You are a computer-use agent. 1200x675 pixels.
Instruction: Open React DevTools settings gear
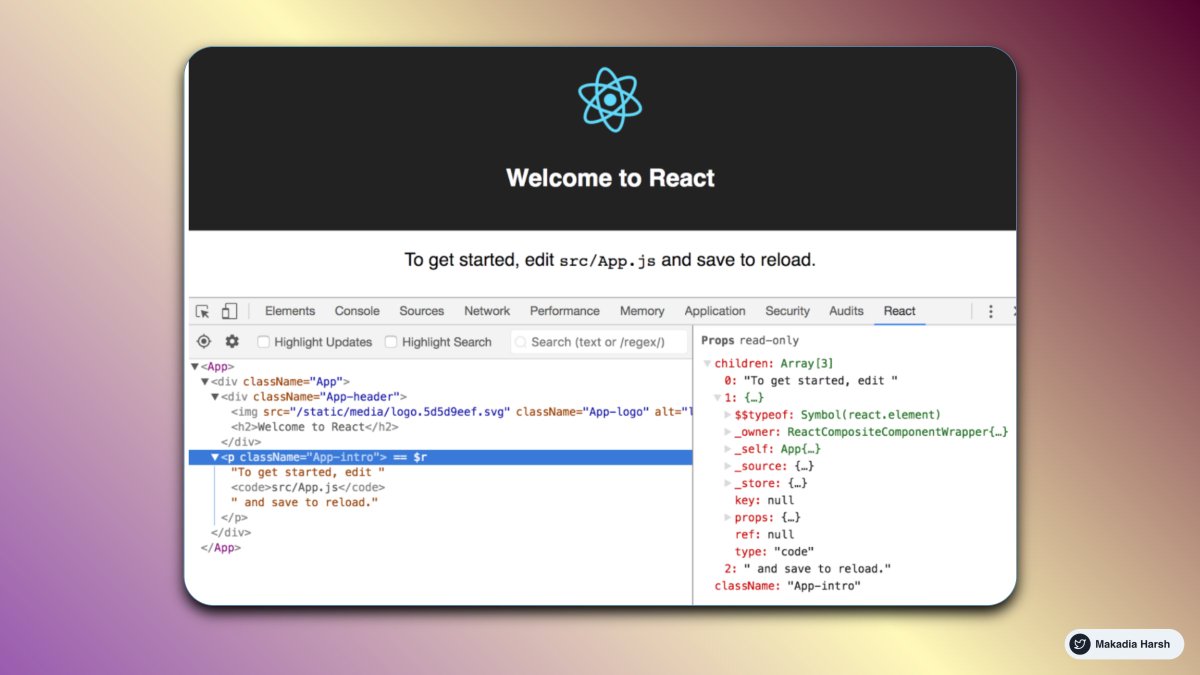point(232,341)
